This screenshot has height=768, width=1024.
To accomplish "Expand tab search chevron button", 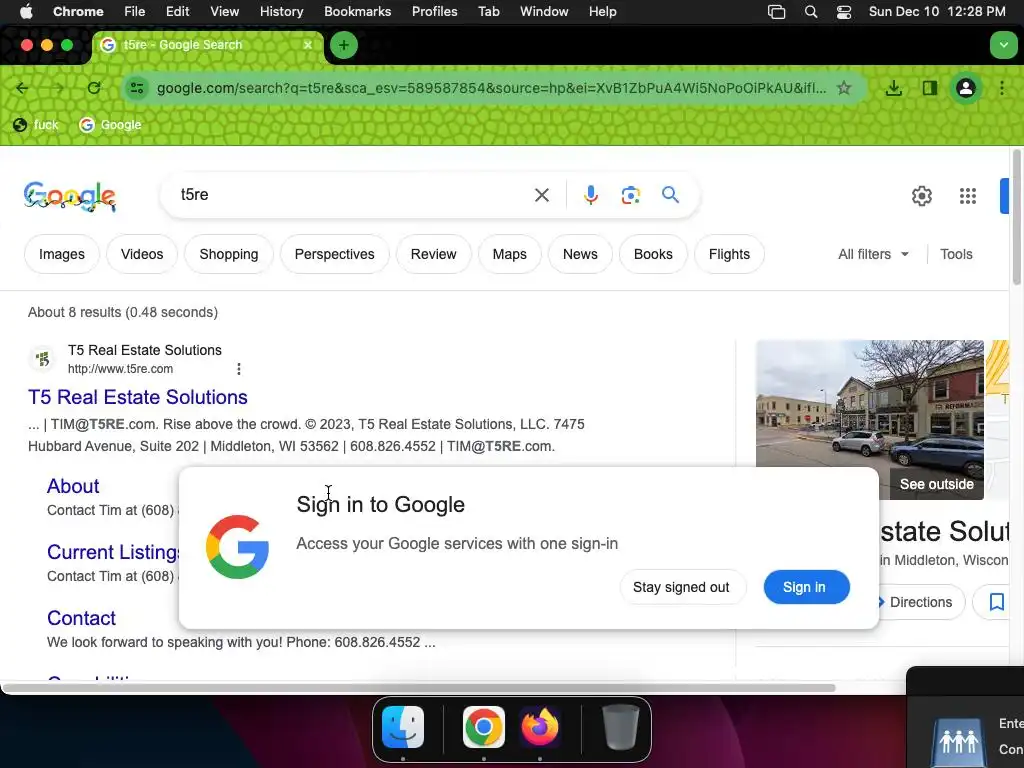I will tap(1003, 45).
